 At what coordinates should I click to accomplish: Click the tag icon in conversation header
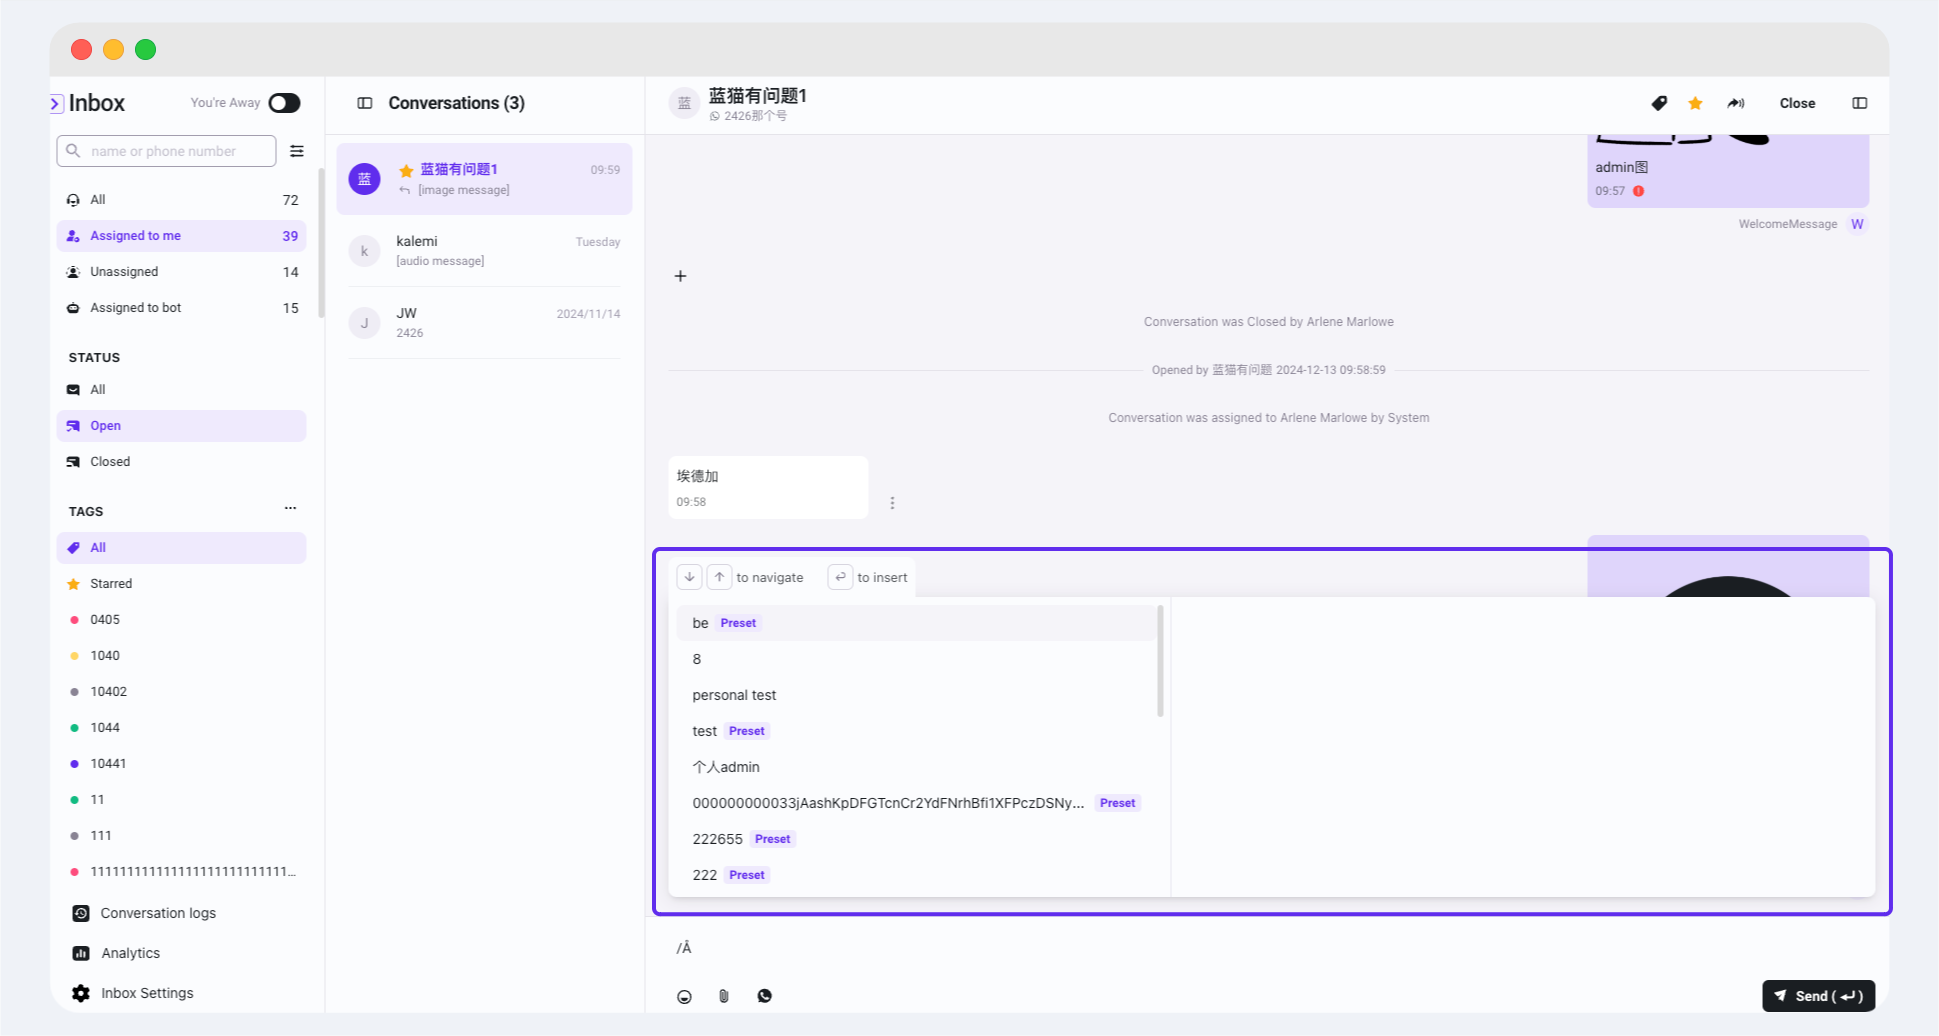click(1659, 103)
